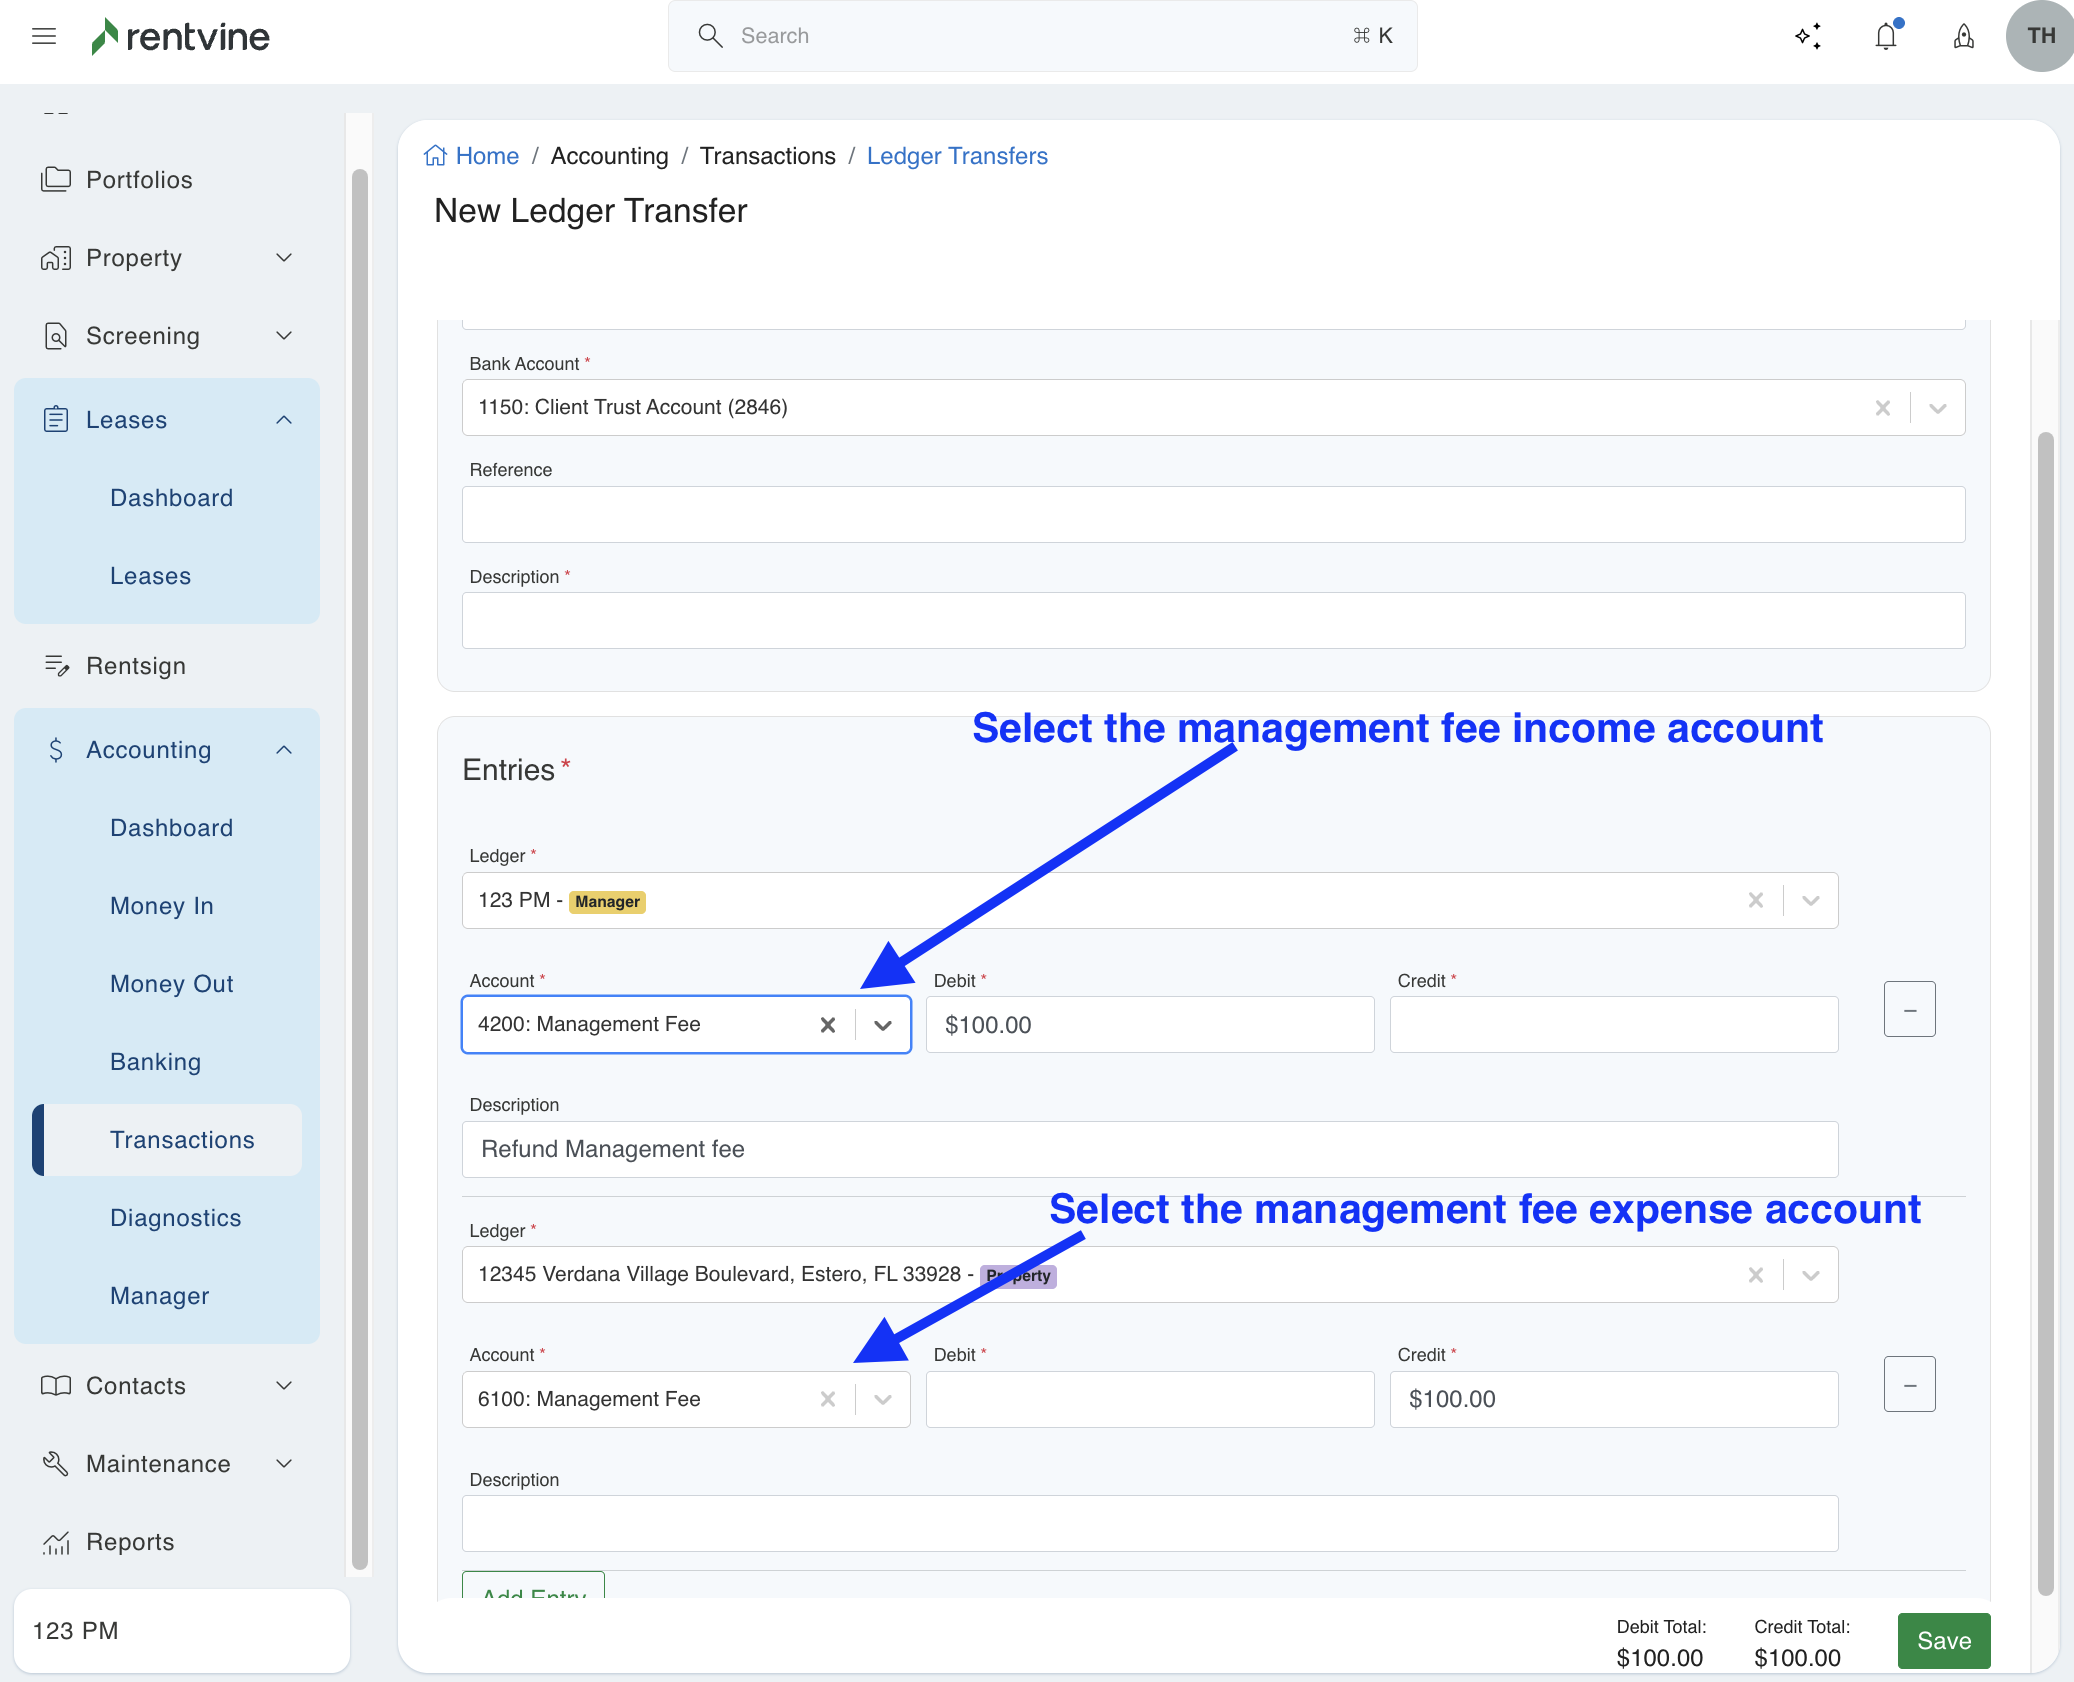The width and height of the screenshot is (2074, 1682).
Task: Open the Bank Account dropdown
Action: (1938, 408)
